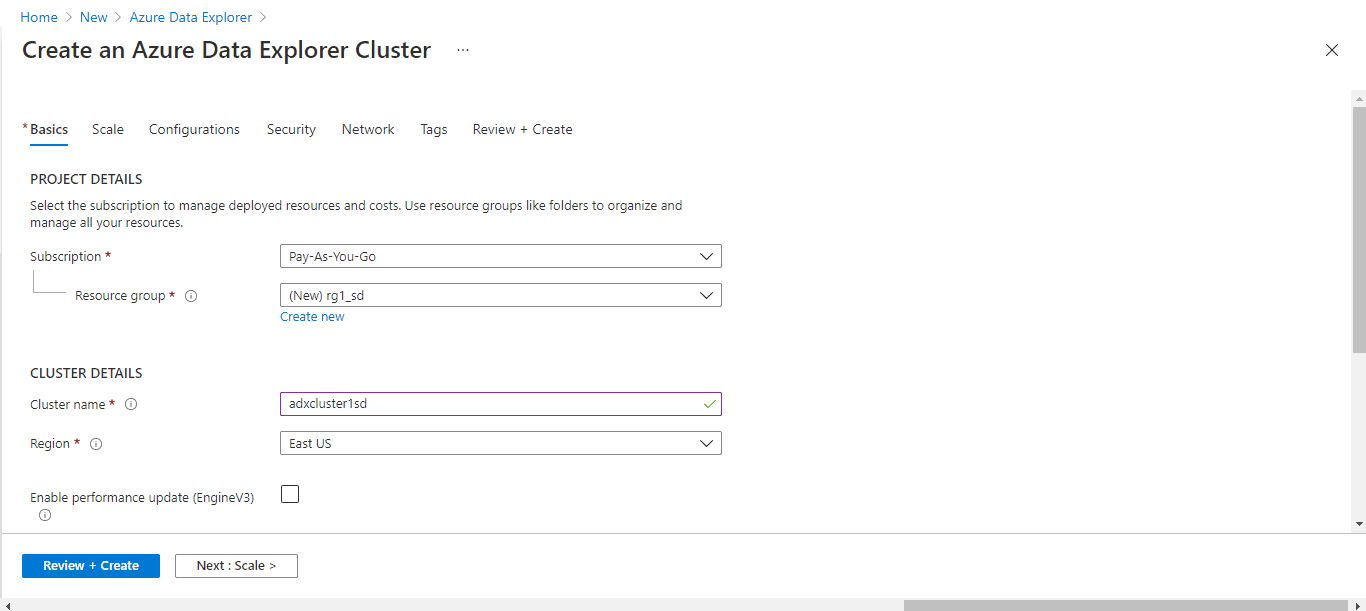Go to the Tags tab
This screenshot has width=1366, height=611.
coord(434,129)
